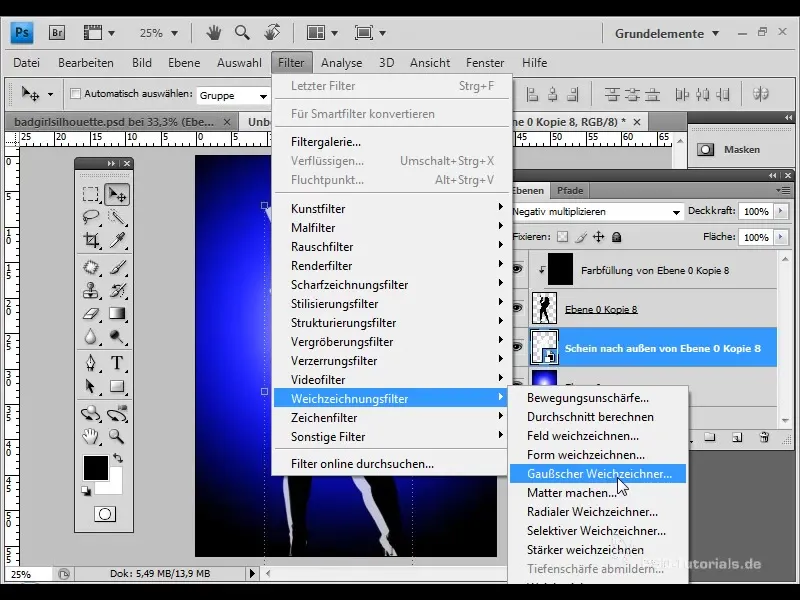
Task: Open the zoom level 25% dropdown
Action: tap(174, 34)
